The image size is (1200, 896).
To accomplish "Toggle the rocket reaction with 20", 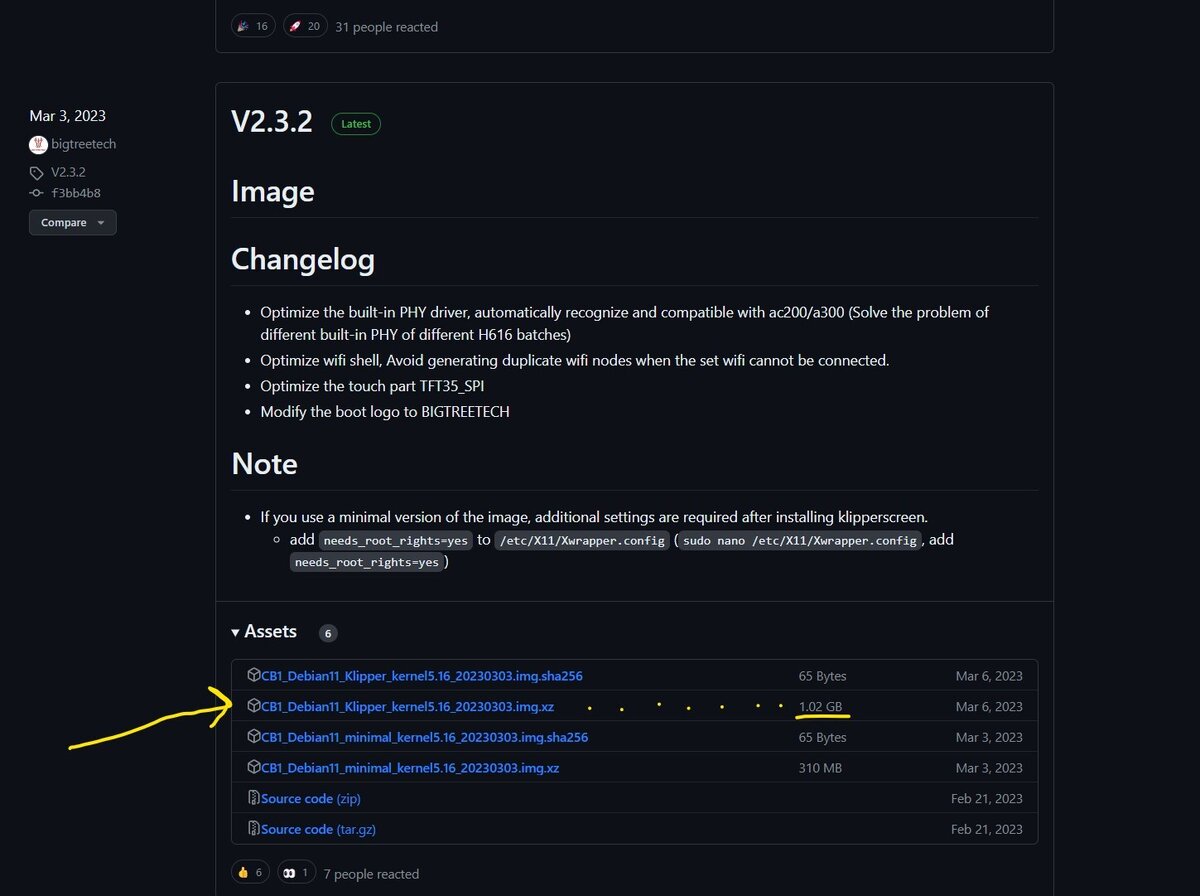I will pos(304,26).
